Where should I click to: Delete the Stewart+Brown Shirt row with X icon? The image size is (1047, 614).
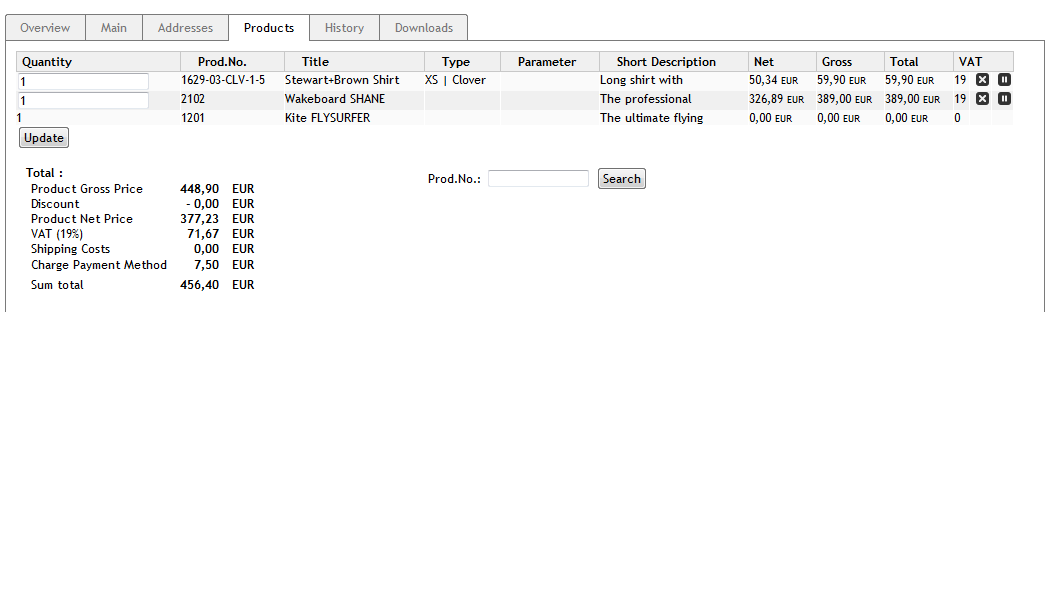[x=982, y=80]
